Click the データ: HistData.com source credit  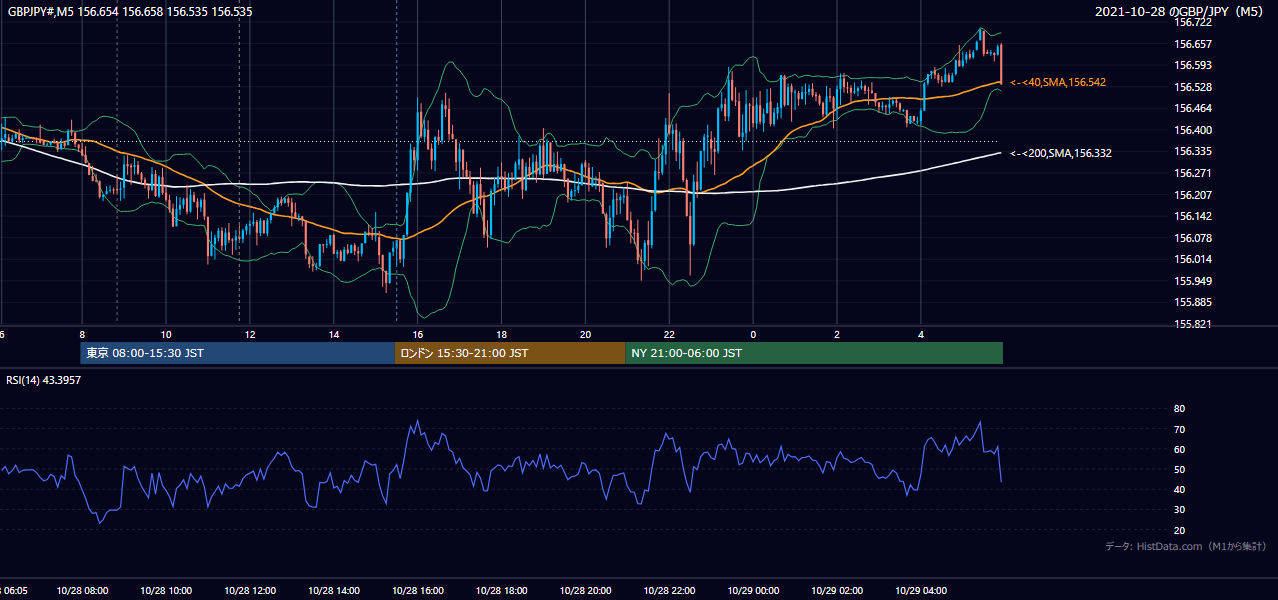[1186, 547]
